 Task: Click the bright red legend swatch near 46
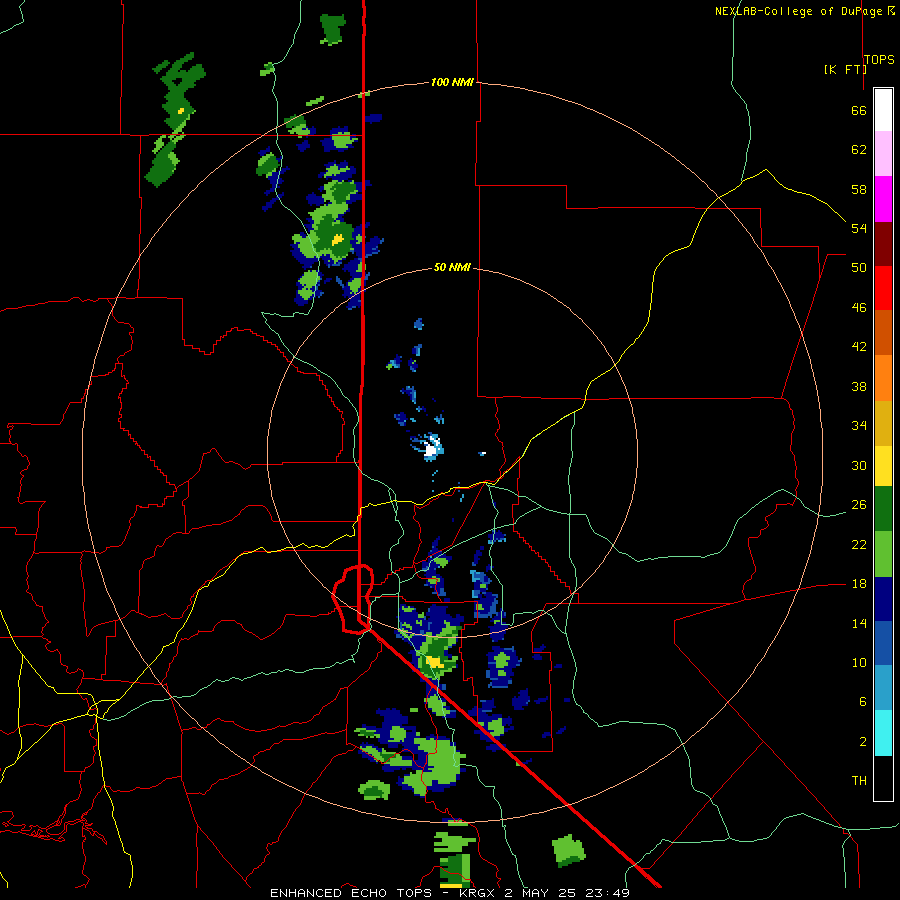pos(883,288)
